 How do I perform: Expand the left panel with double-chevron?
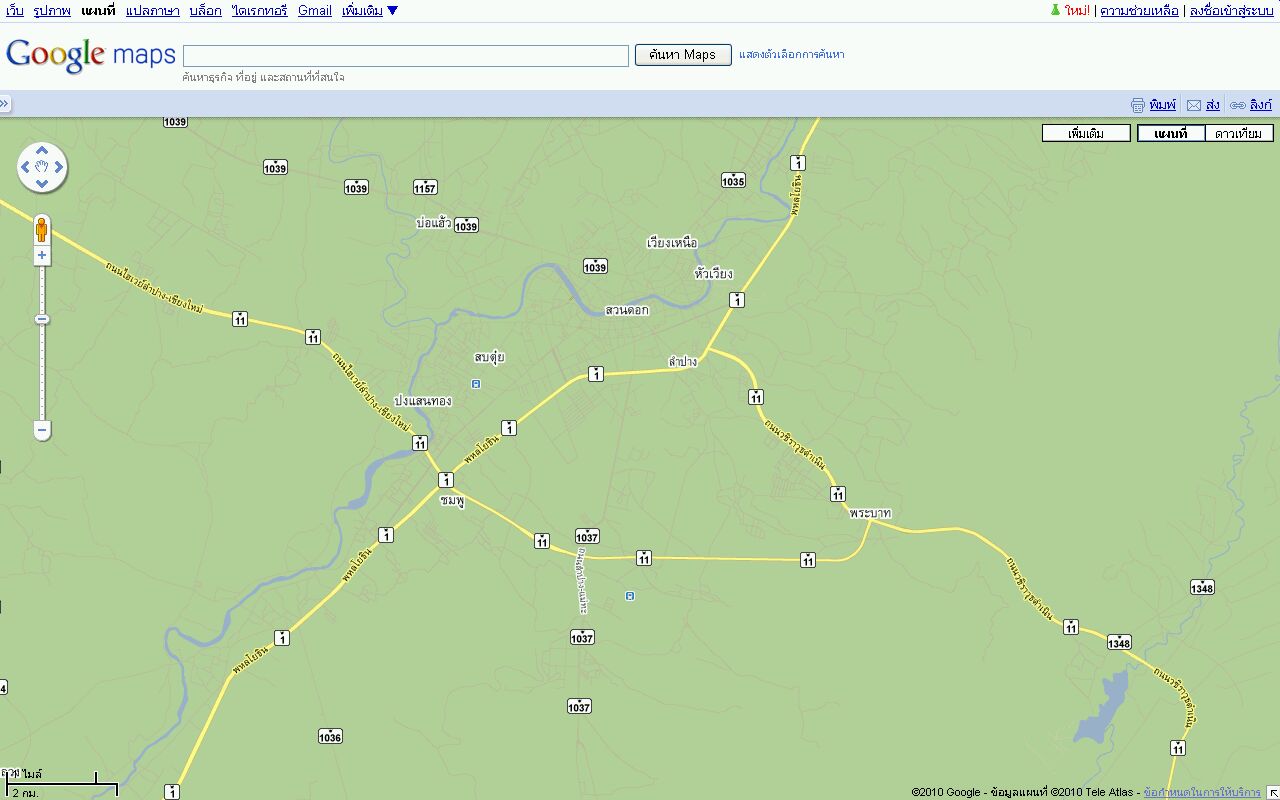[x=5, y=103]
